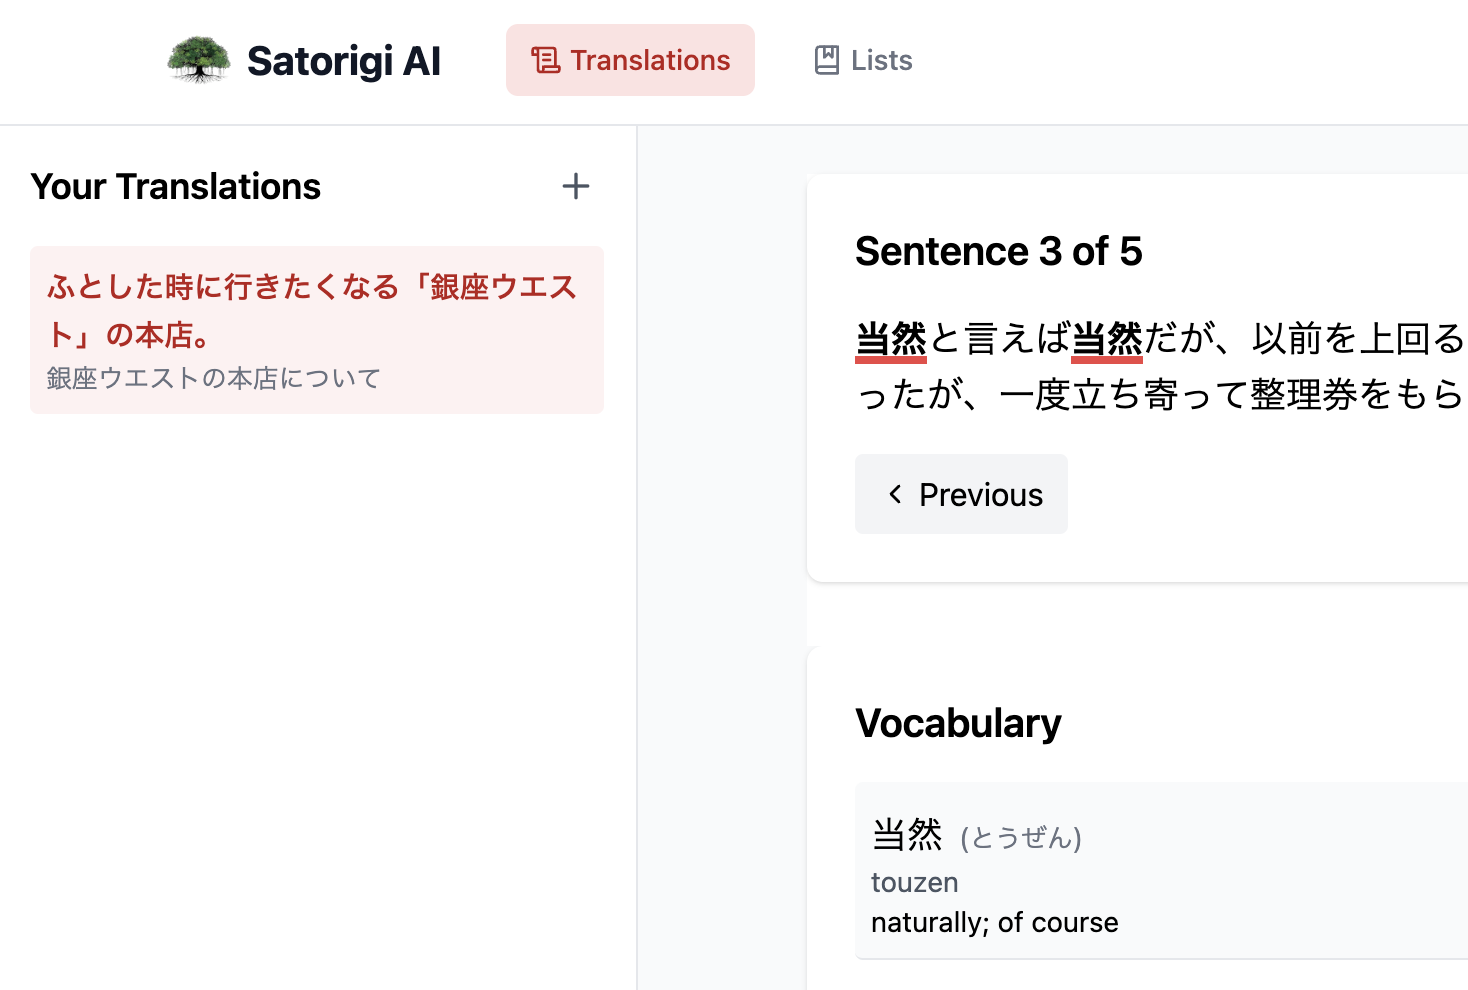Image resolution: width=1468 pixels, height=990 pixels.
Task: Click the Vocabulary heading
Action: pos(958,723)
